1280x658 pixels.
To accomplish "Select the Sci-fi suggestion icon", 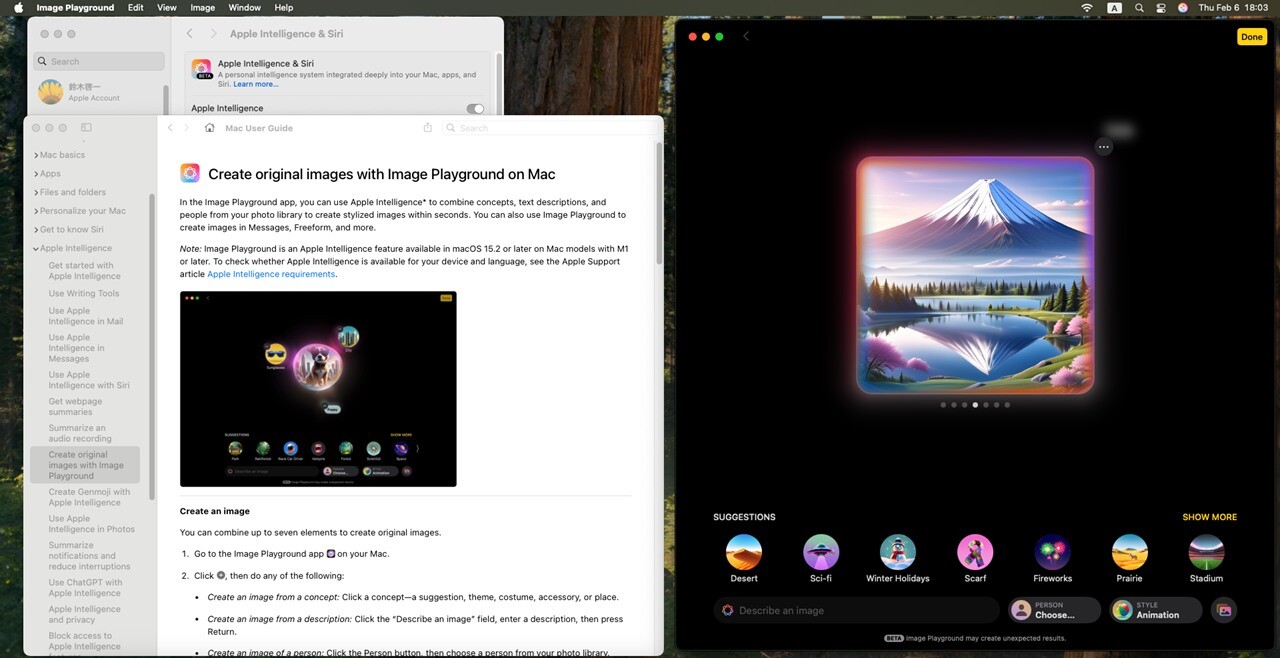I will tap(821, 552).
